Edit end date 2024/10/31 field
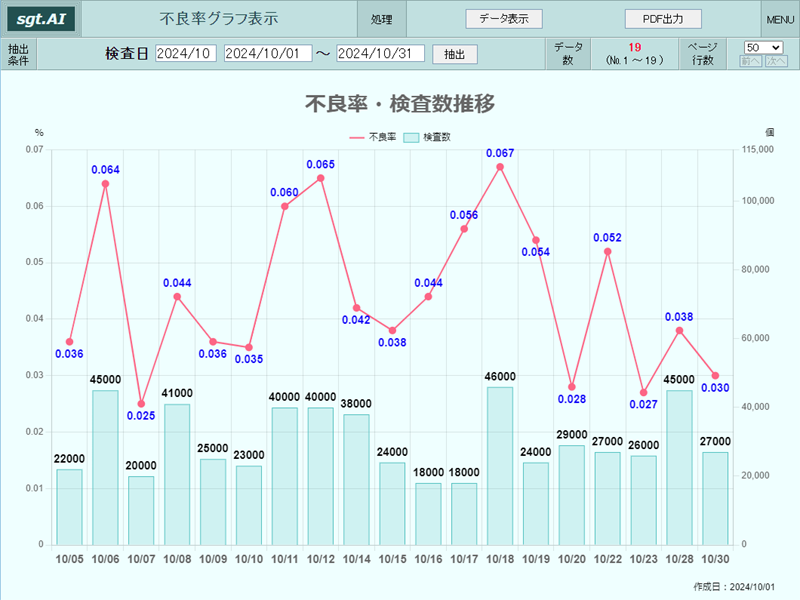Viewport: 800px width, 600px height. click(380, 53)
